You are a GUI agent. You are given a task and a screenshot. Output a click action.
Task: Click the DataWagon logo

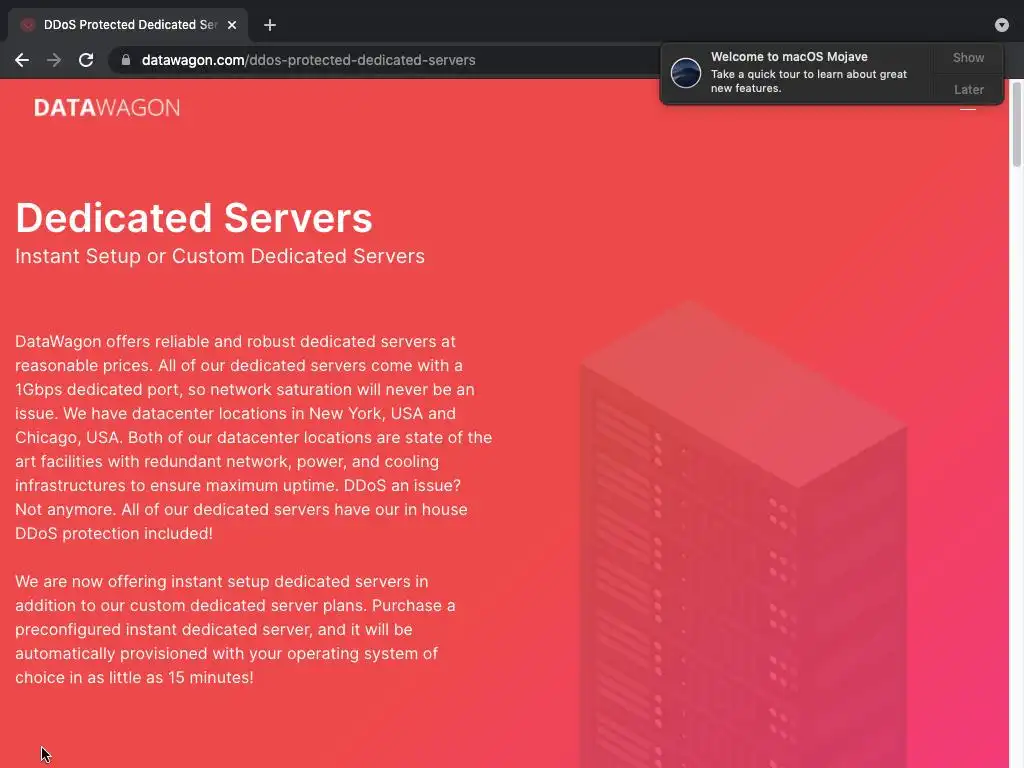(x=107, y=108)
